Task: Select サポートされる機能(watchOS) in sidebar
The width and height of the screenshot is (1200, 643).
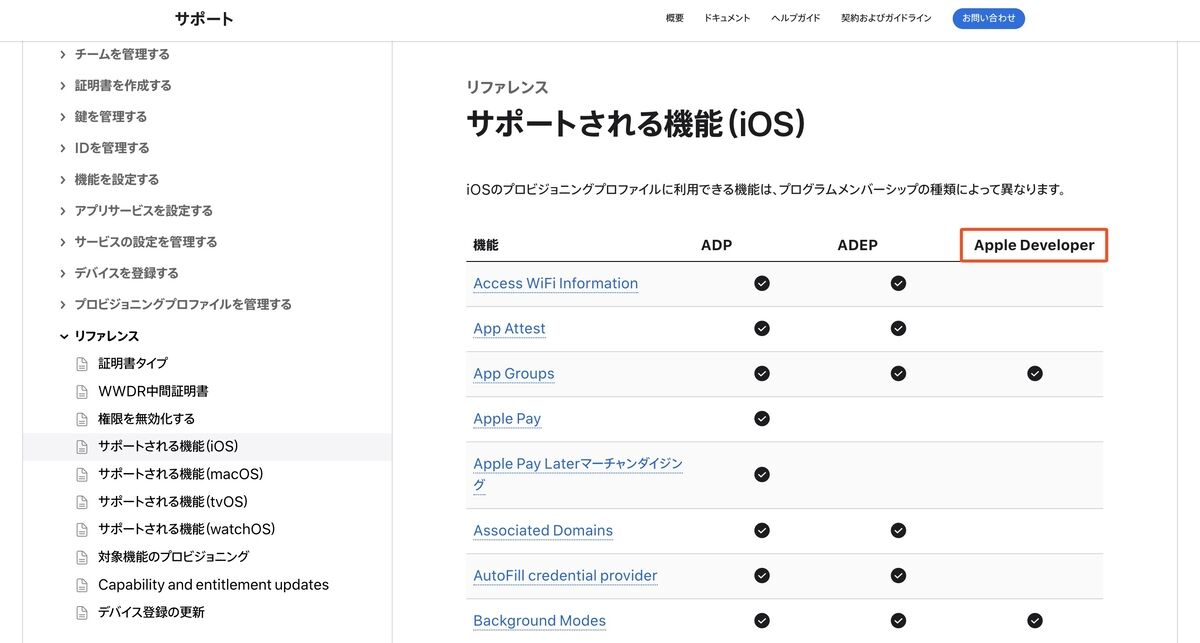Action: coord(187,529)
